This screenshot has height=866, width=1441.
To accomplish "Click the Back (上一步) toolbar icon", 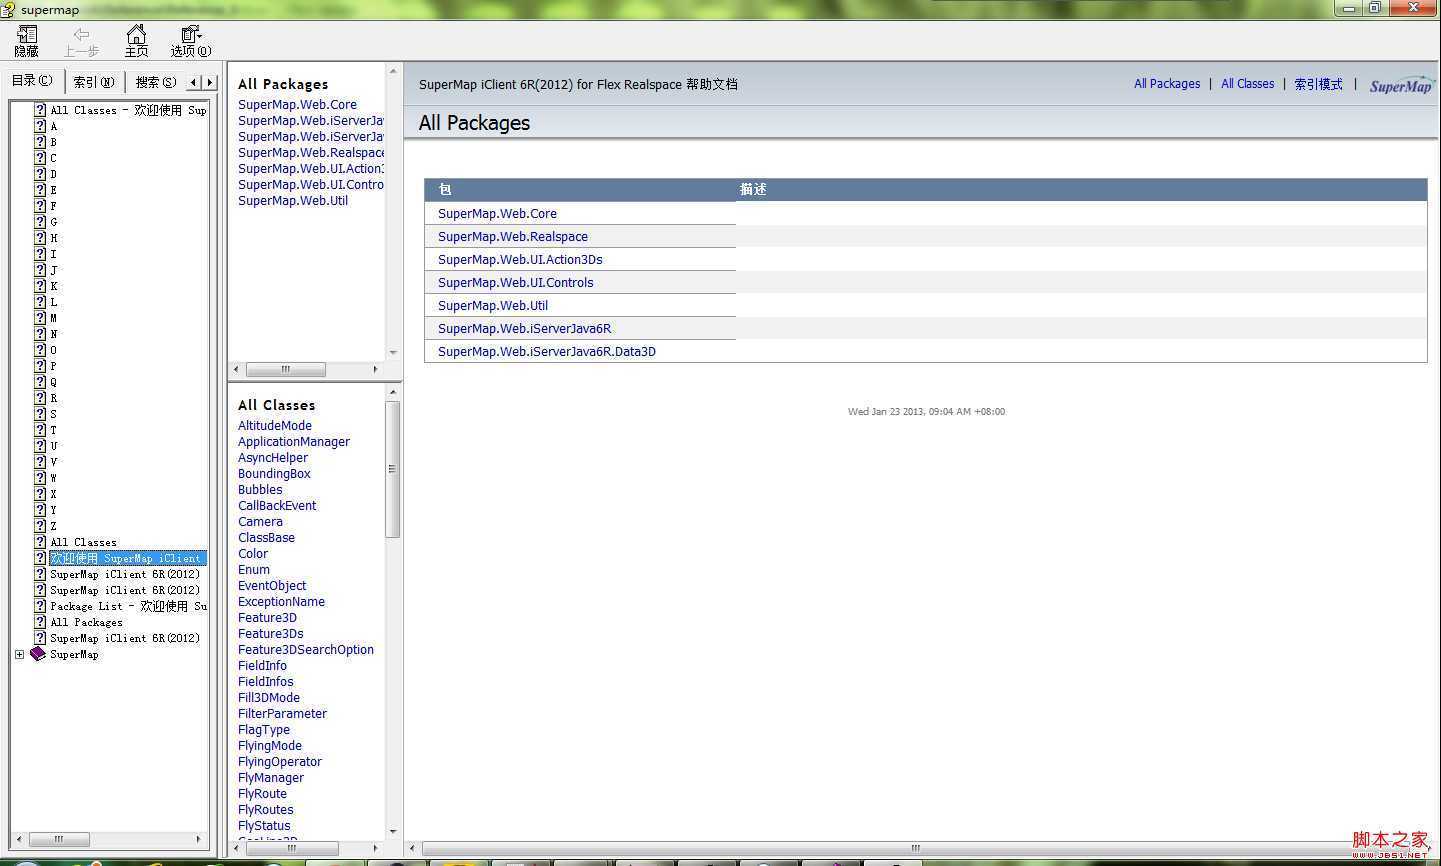I will pos(81,41).
